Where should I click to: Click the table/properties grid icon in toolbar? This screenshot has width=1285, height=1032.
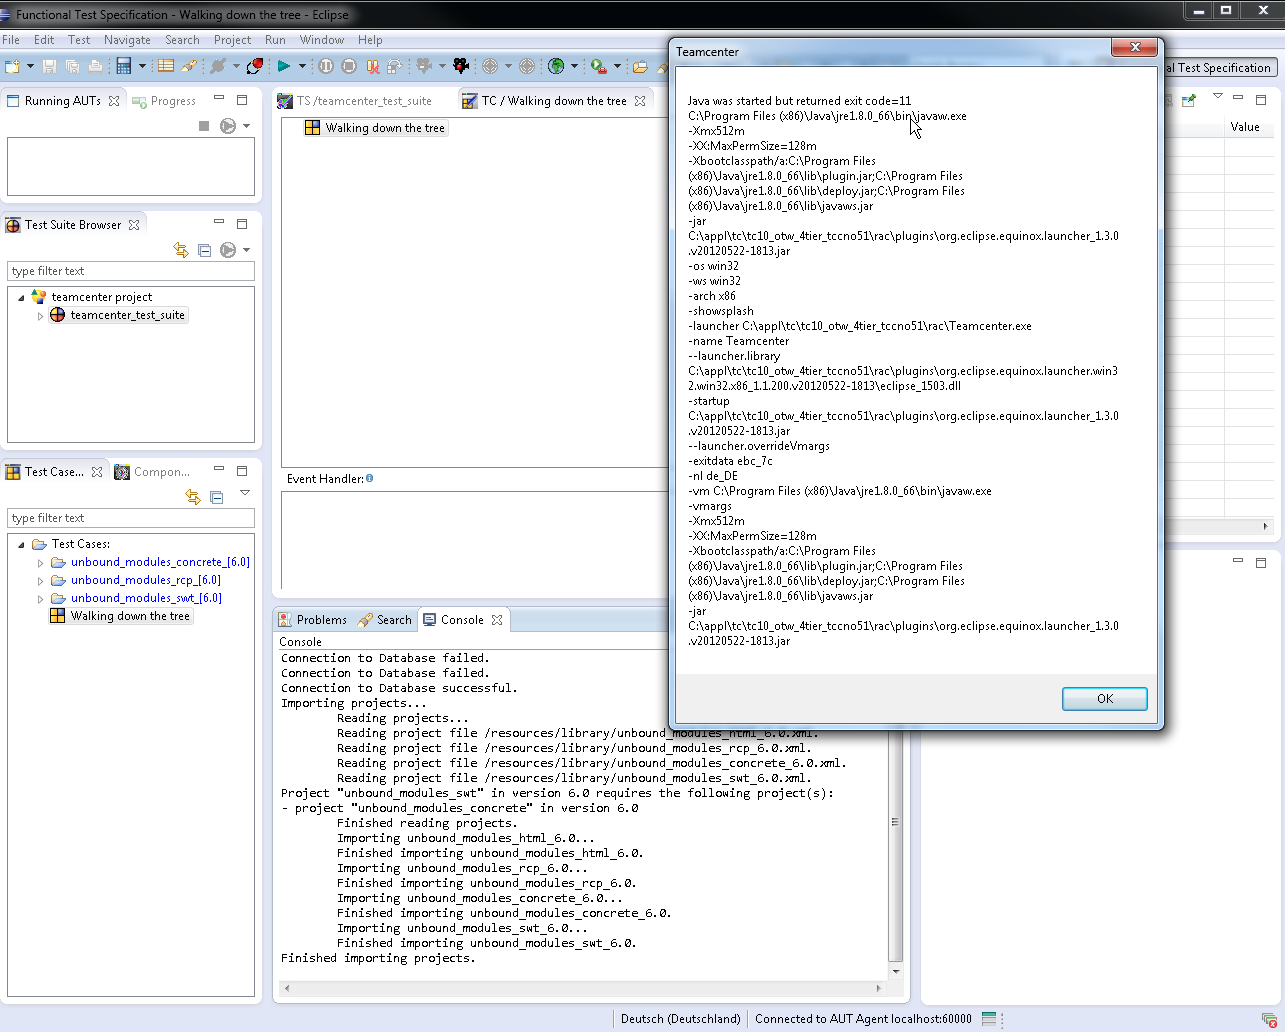pos(166,66)
